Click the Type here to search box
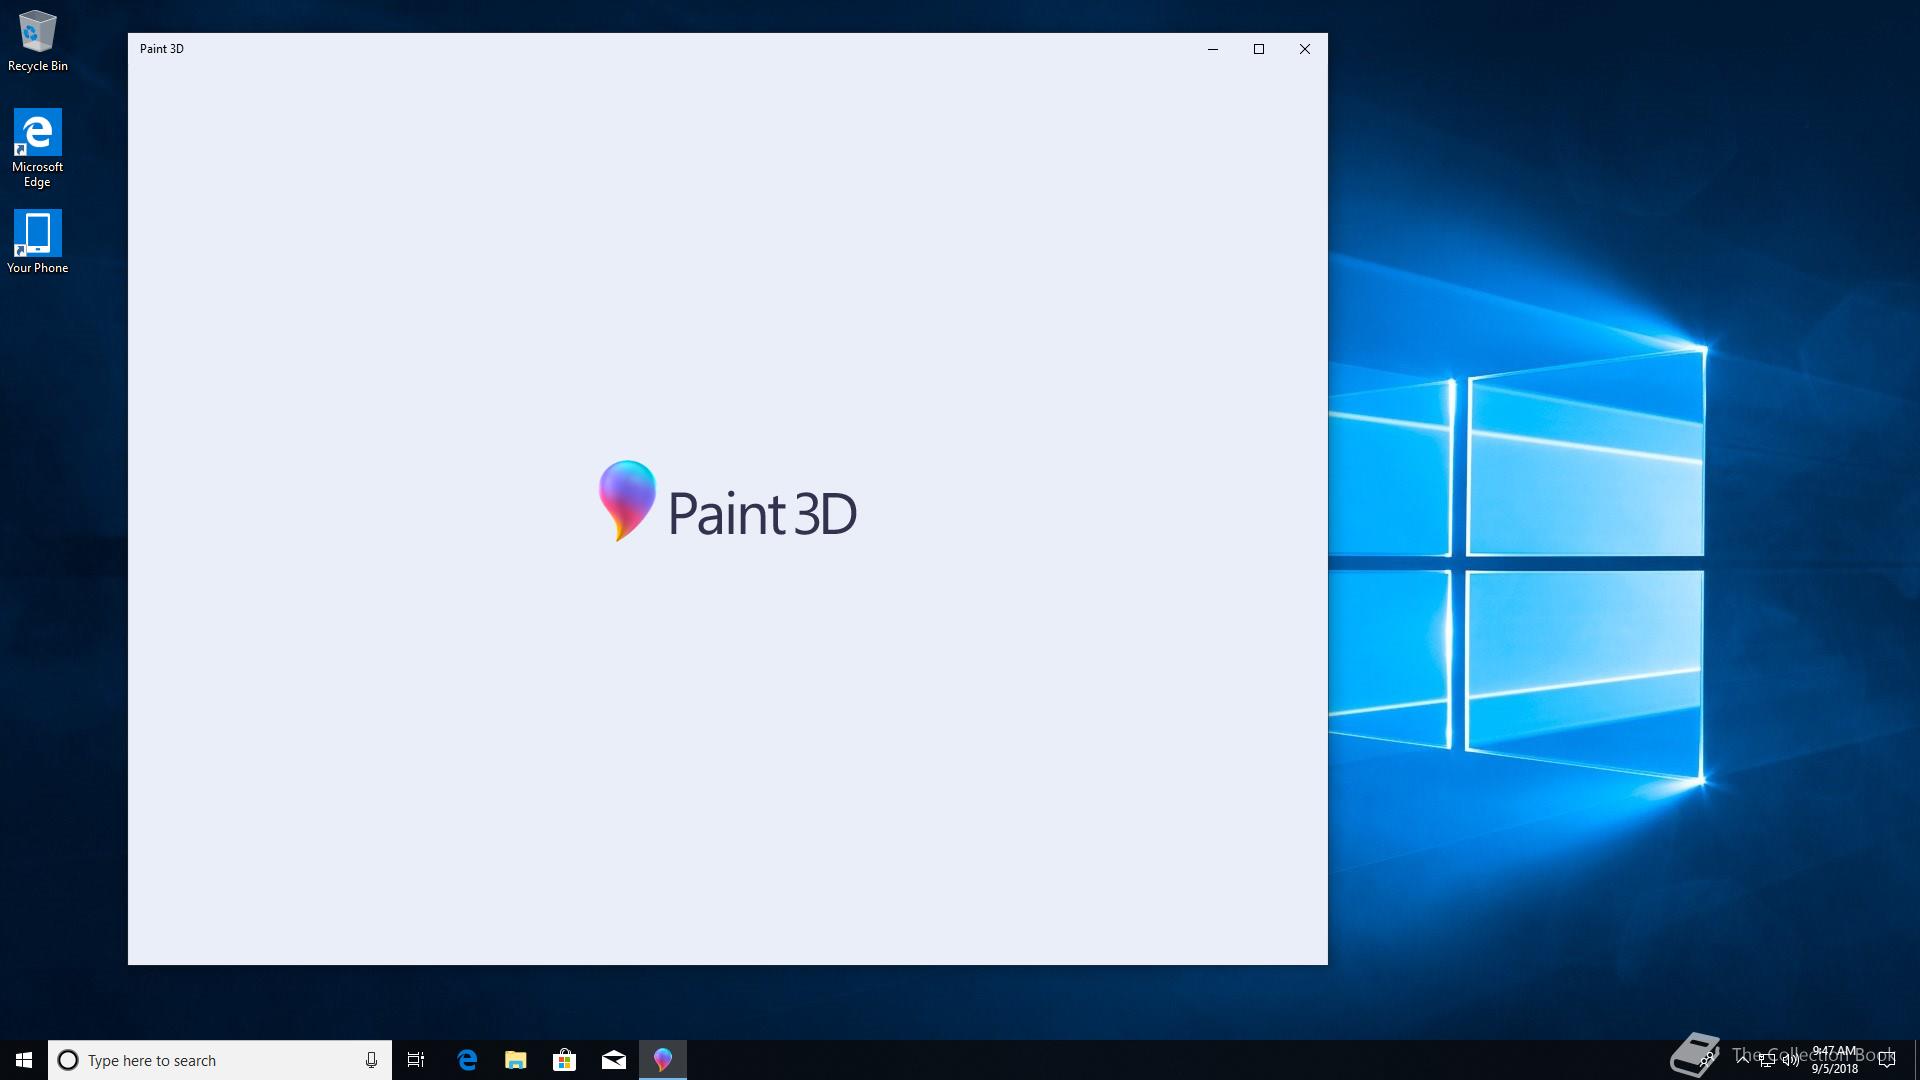The image size is (1920, 1080). 220,1060
